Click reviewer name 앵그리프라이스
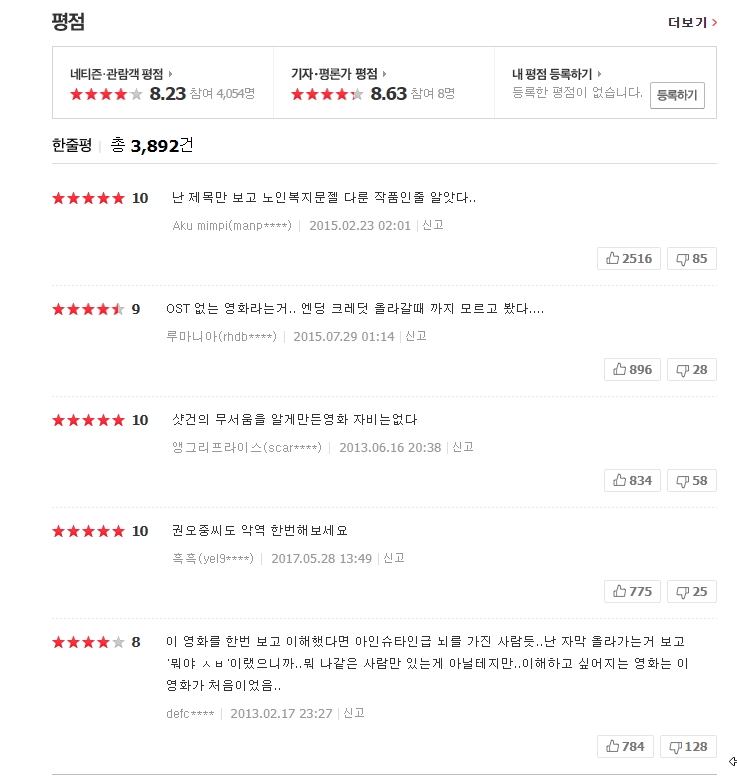This screenshot has width=737, height=777. pos(247,447)
